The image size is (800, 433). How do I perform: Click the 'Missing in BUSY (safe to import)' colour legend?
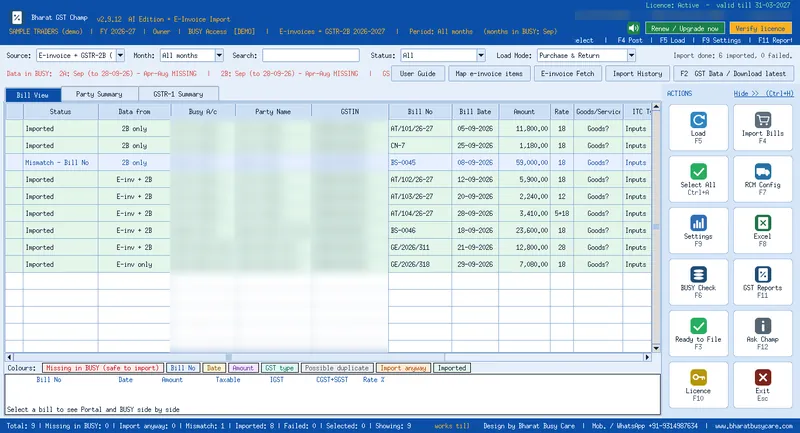coord(103,368)
